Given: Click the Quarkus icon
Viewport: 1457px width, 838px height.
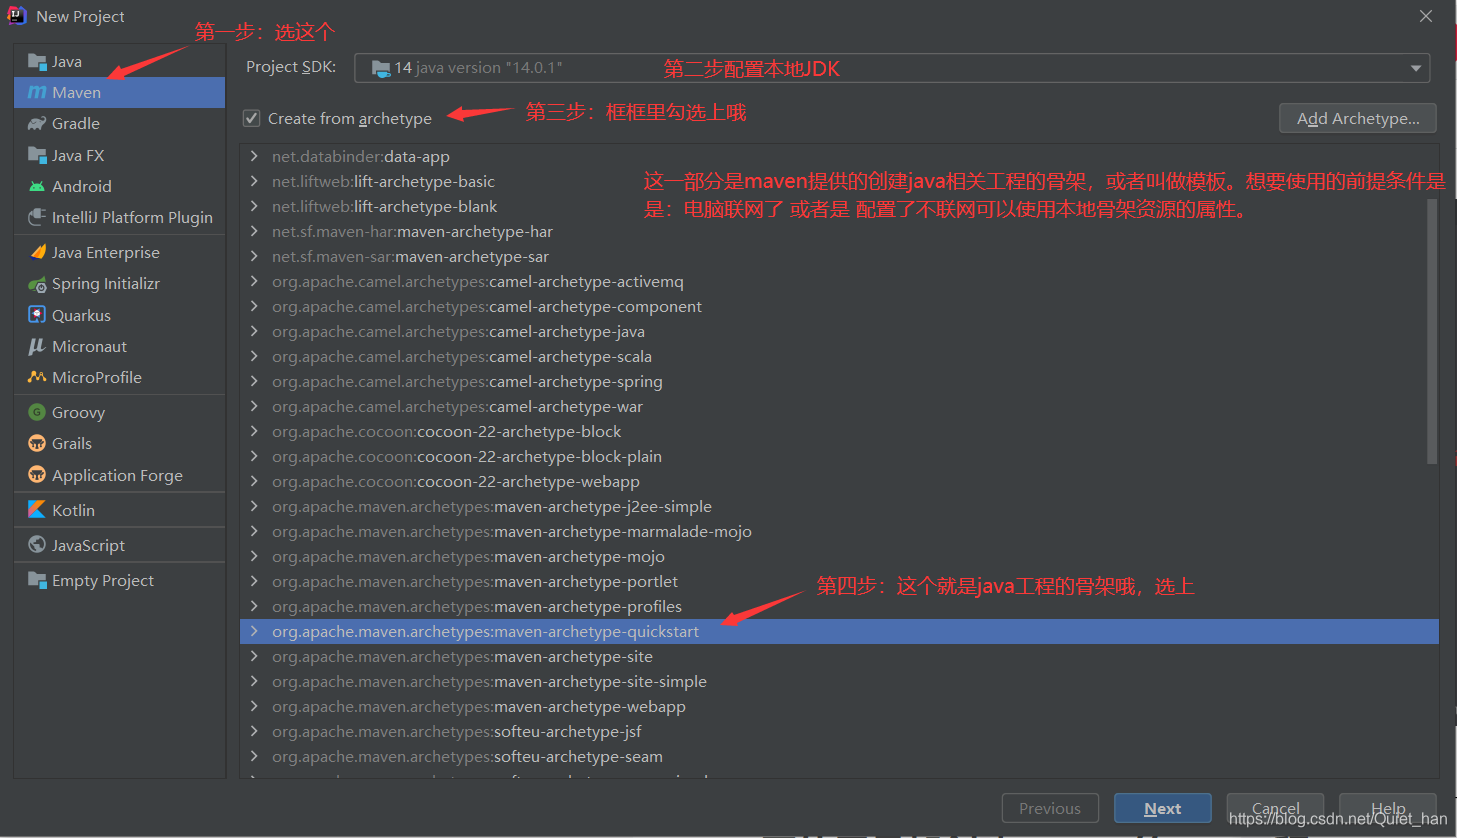Looking at the screenshot, I should 37,315.
